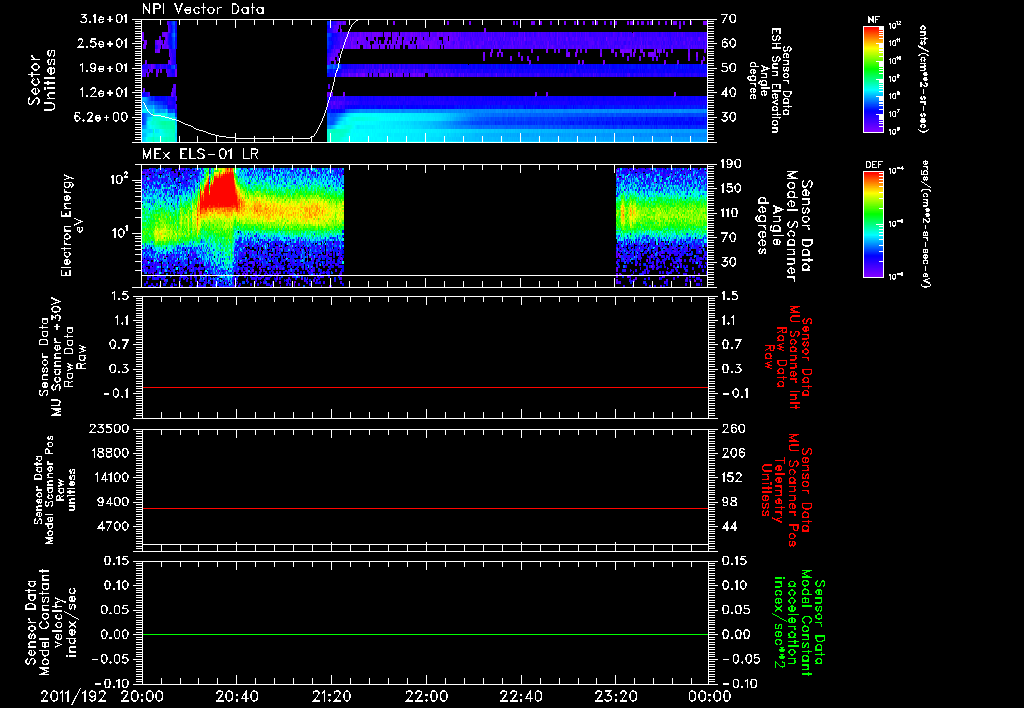1024x708 pixels.
Task: Click the 23:20 time axis label
Action: (x=615, y=696)
